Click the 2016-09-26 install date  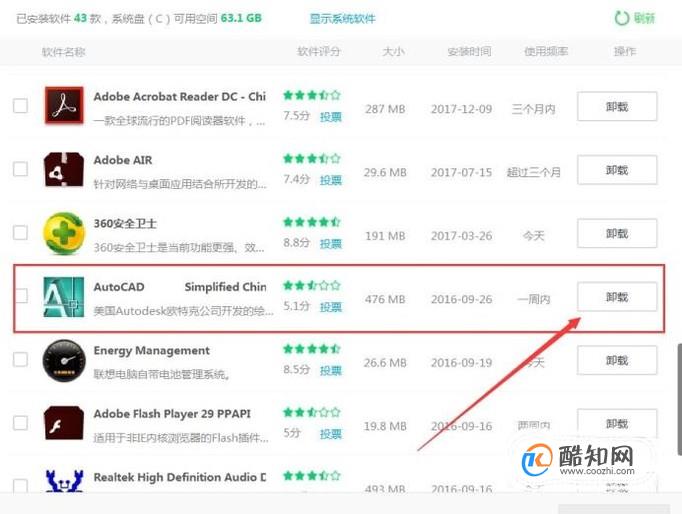pos(461,299)
